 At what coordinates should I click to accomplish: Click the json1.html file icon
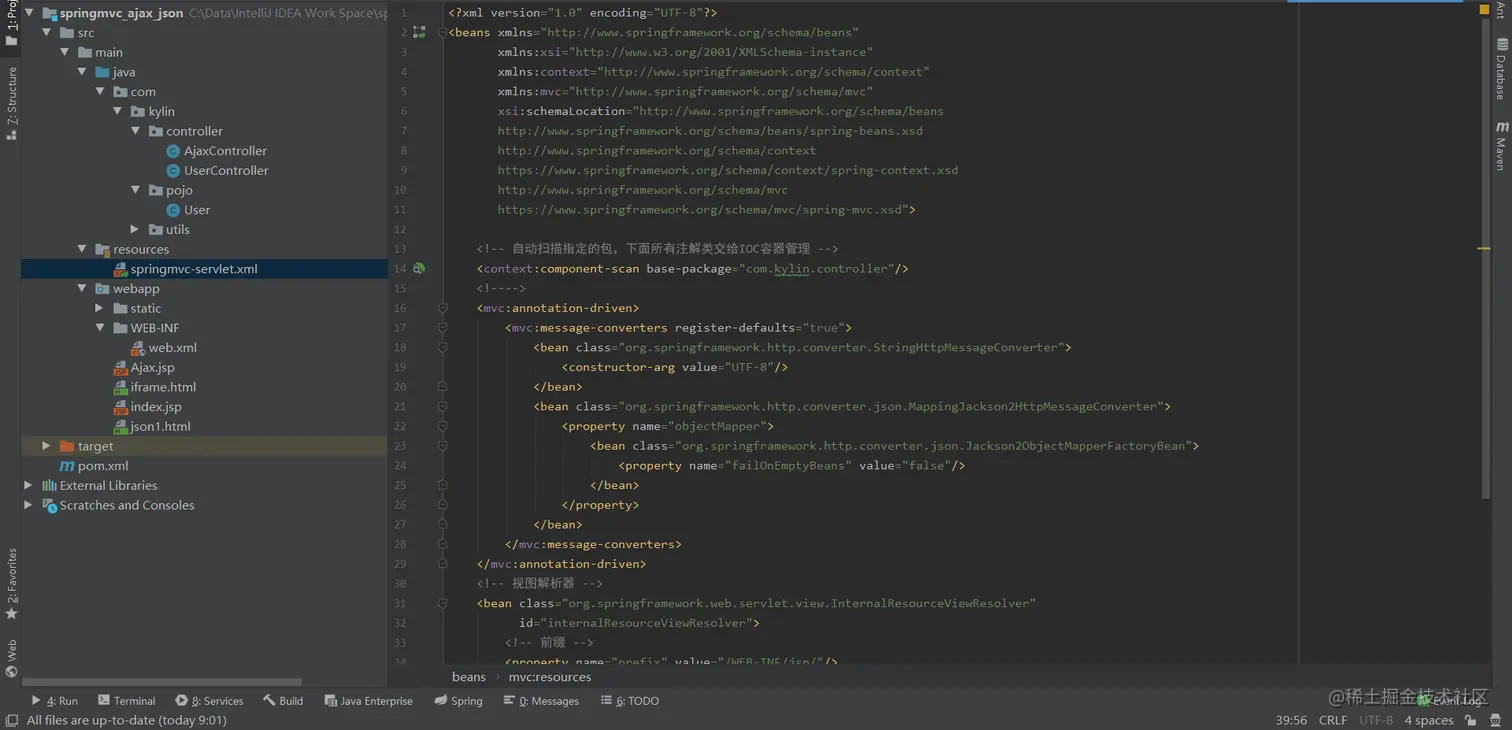120,426
